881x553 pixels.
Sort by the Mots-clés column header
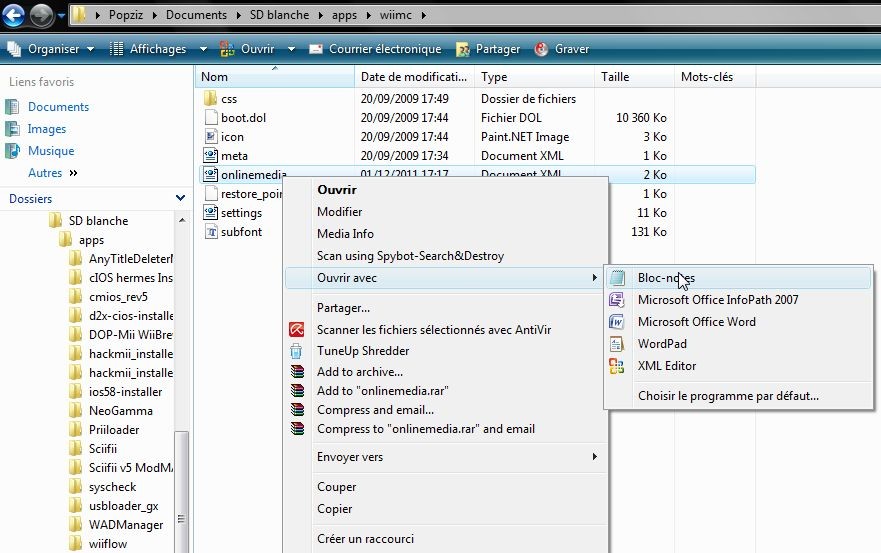[715, 77]
